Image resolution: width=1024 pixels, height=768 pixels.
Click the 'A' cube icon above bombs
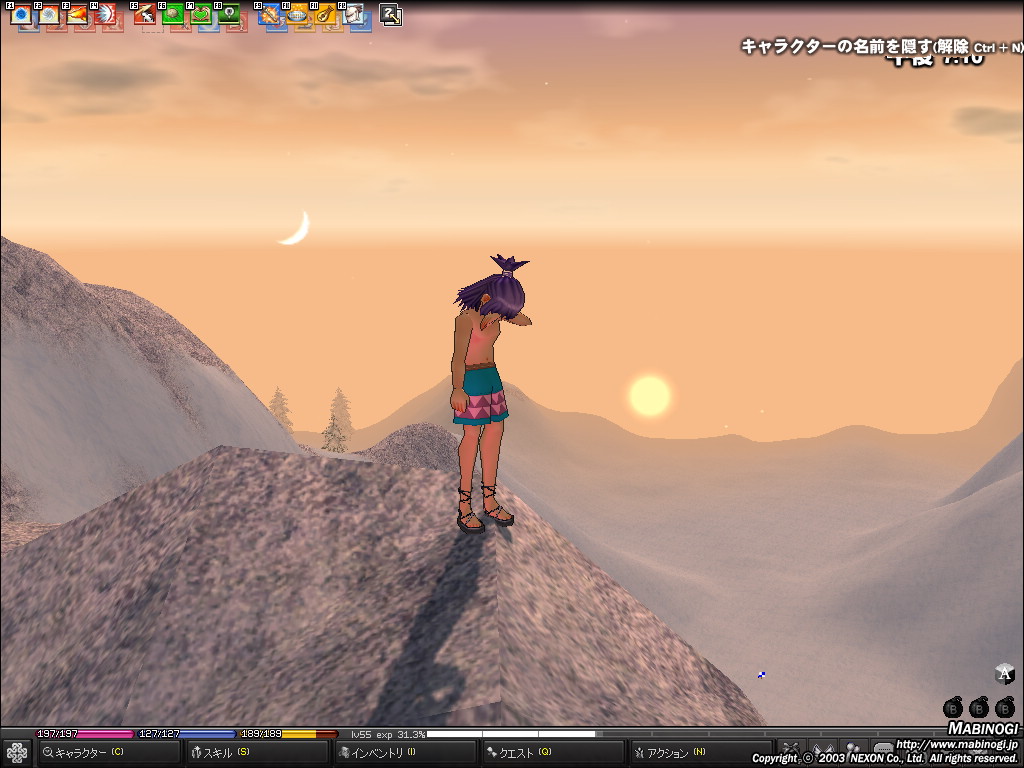point(1004,673)
